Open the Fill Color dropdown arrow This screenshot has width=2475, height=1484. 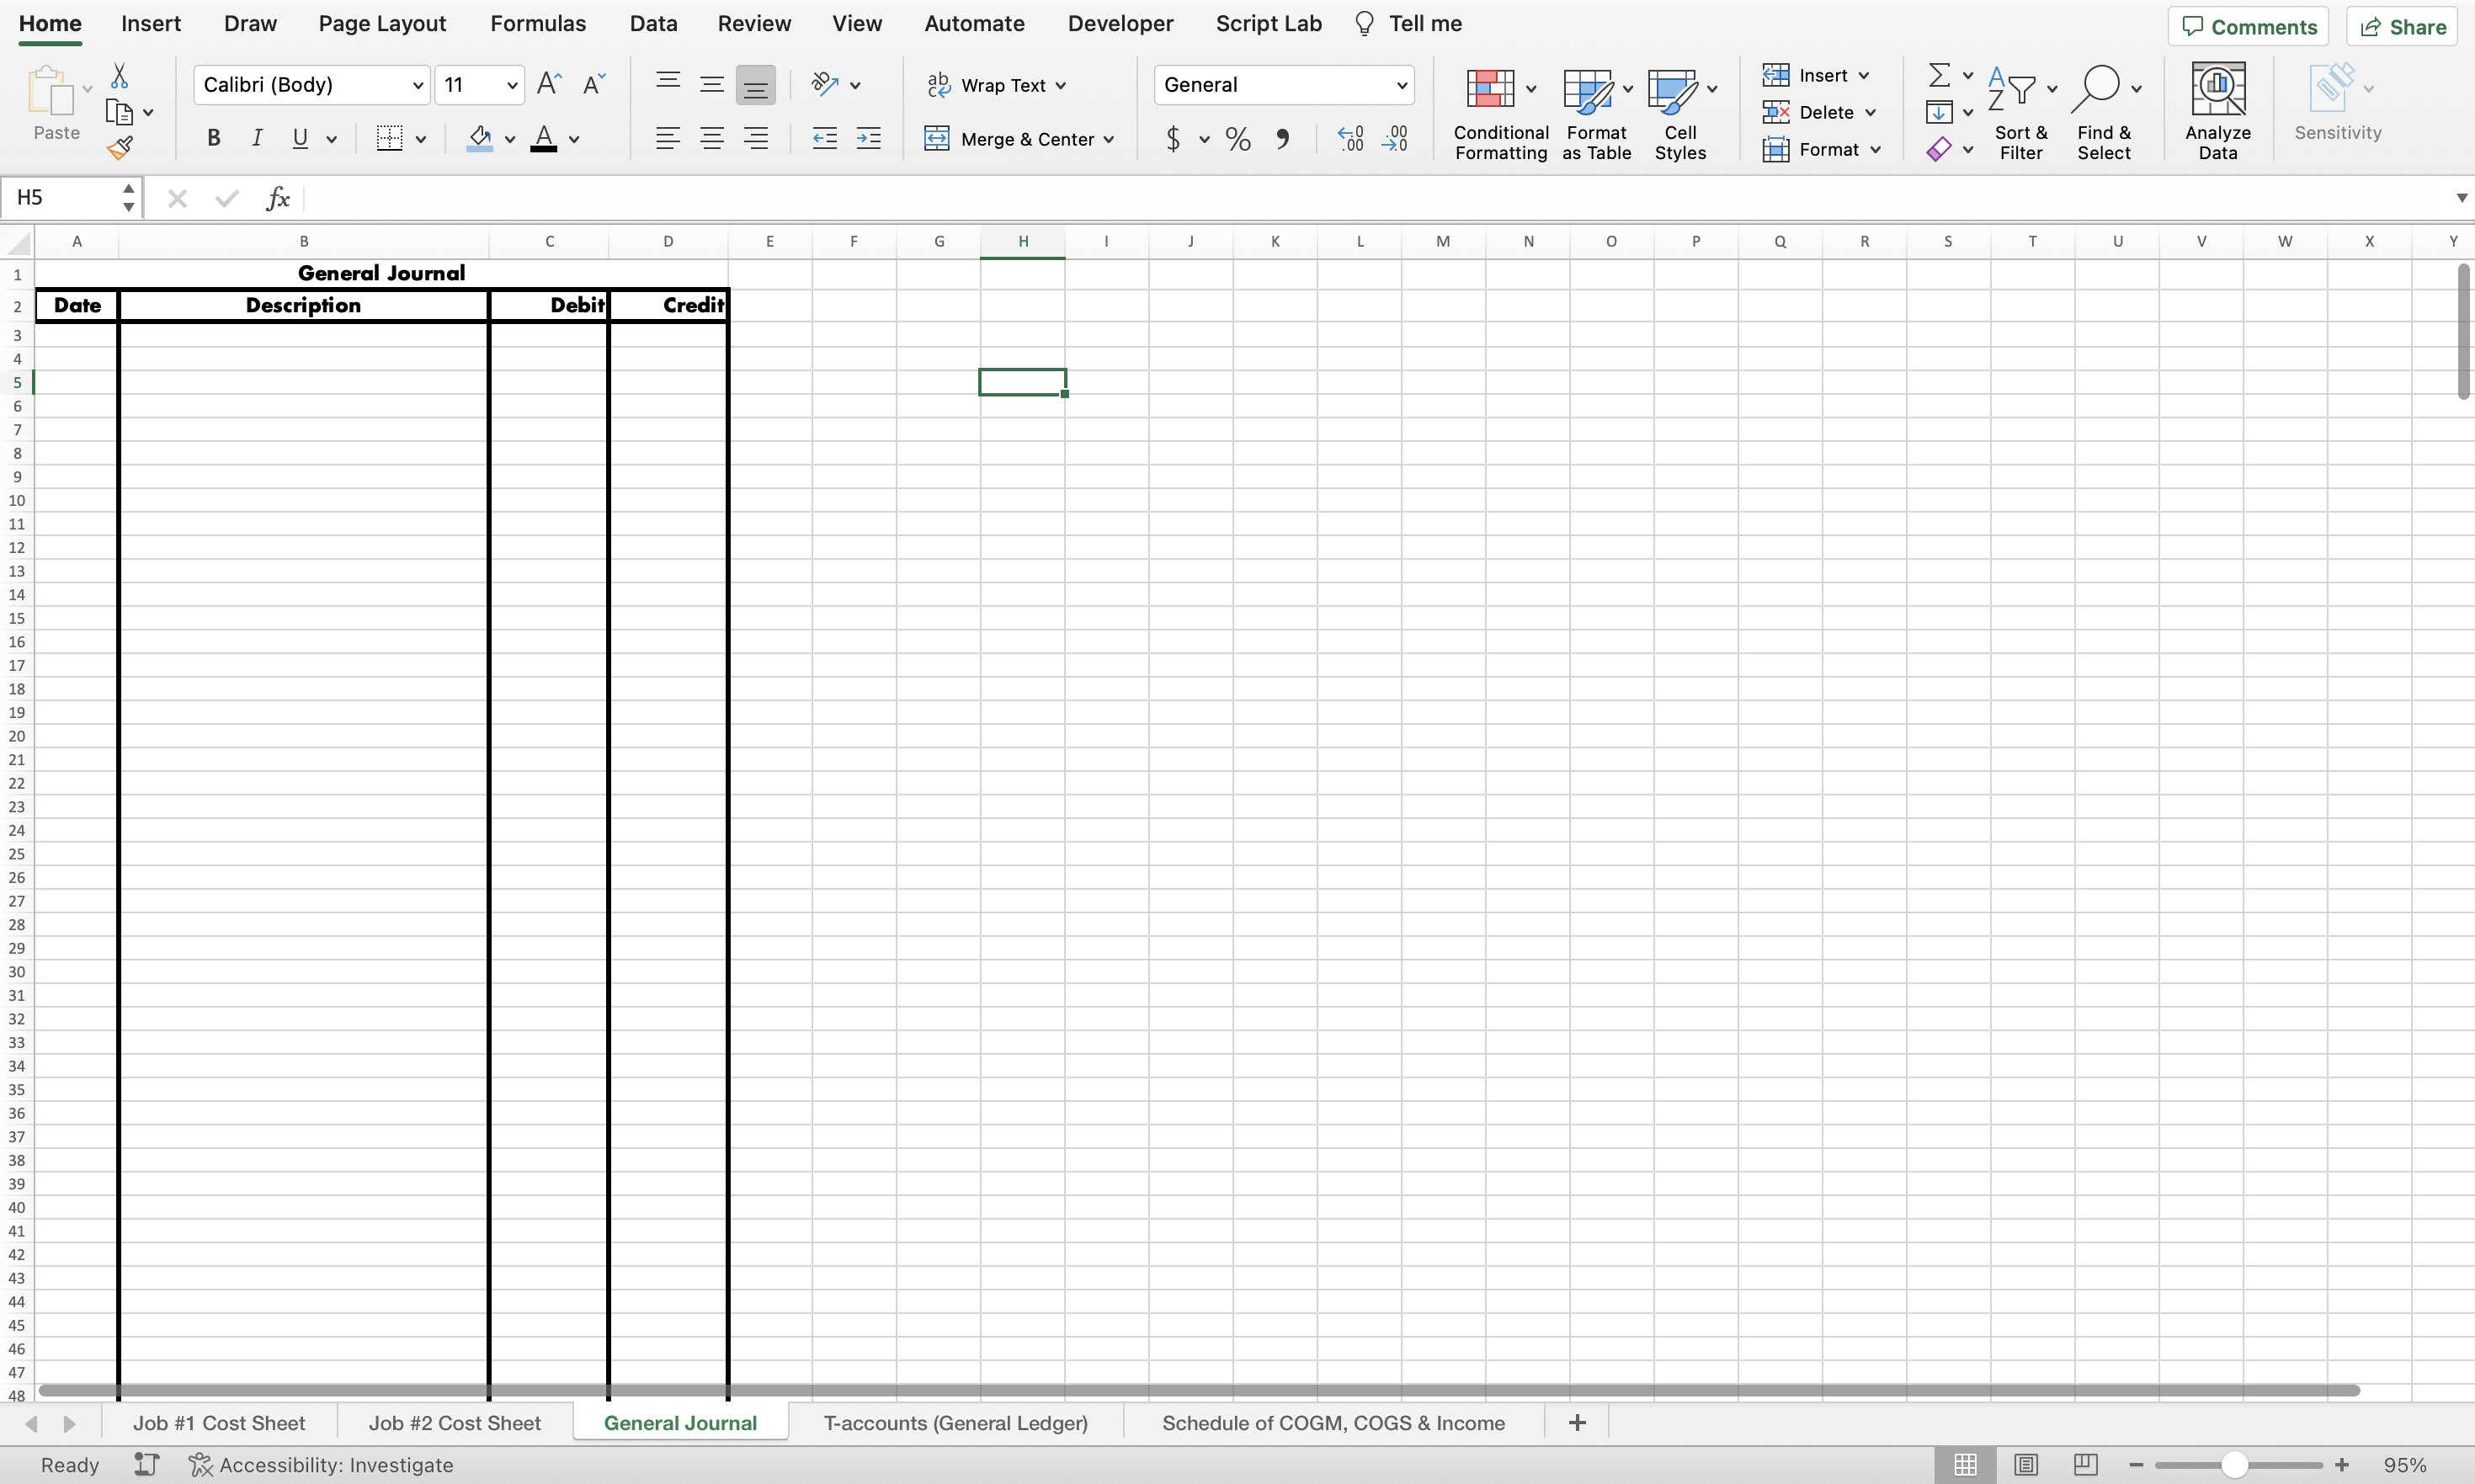tap(509, 139)
